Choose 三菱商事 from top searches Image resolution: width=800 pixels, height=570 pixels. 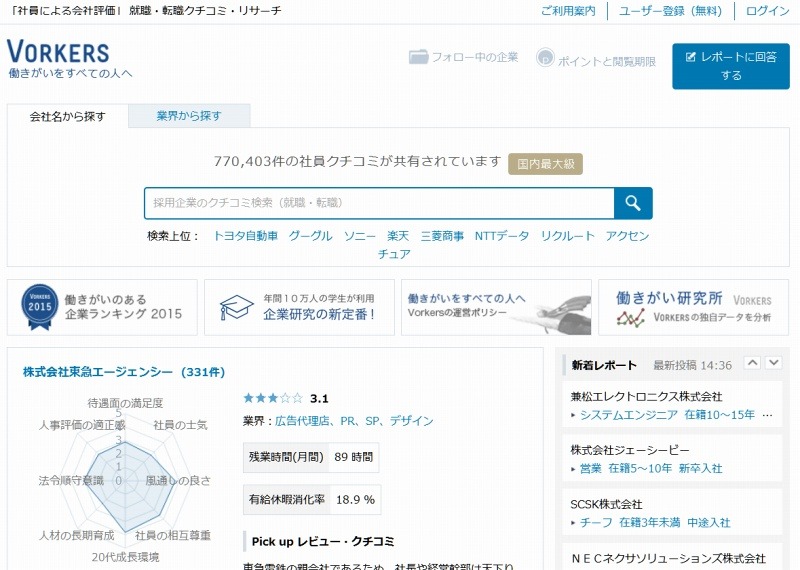point(442,236)
